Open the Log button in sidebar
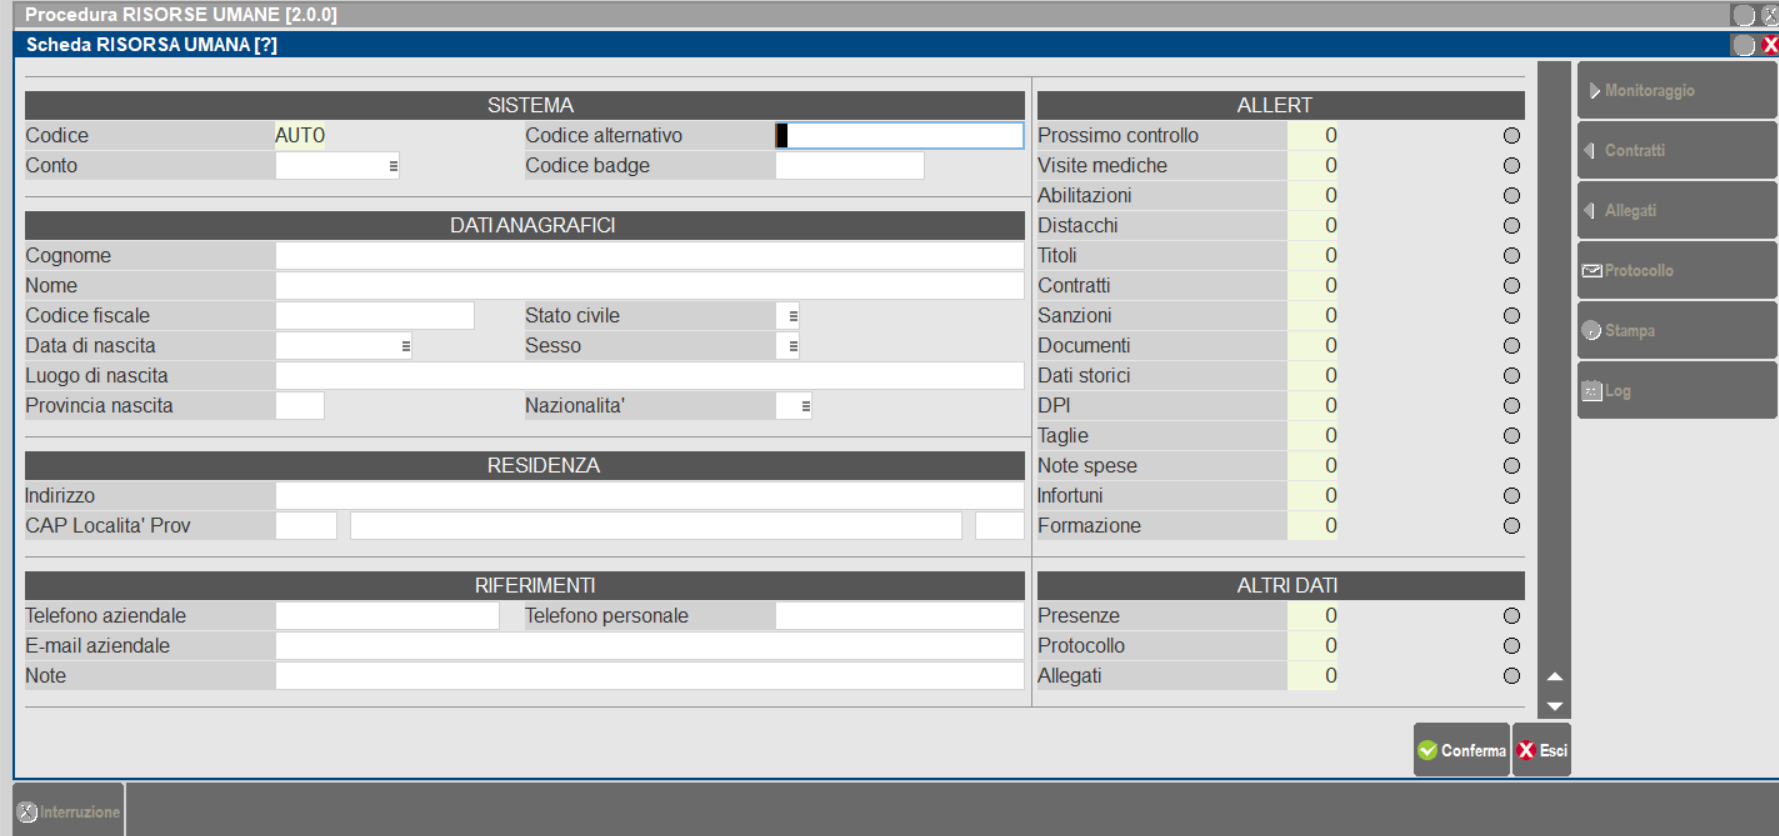Screen dimensions: 1779x836 point(1676,391)
